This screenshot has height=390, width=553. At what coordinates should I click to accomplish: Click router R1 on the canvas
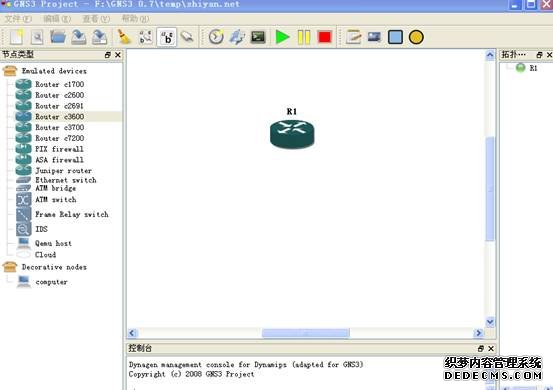(x=292, y=134)
